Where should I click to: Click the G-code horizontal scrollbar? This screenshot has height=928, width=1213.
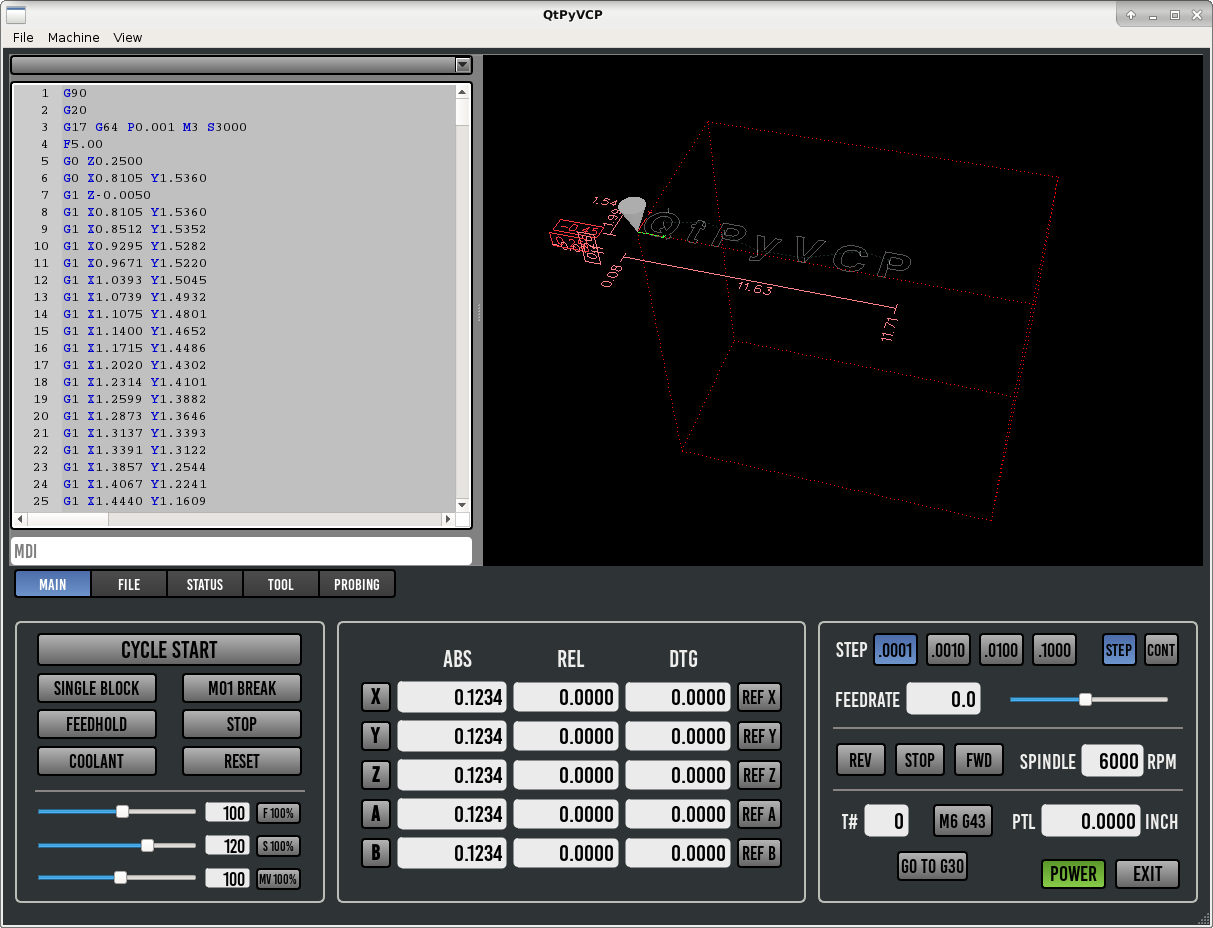point(233,519)
